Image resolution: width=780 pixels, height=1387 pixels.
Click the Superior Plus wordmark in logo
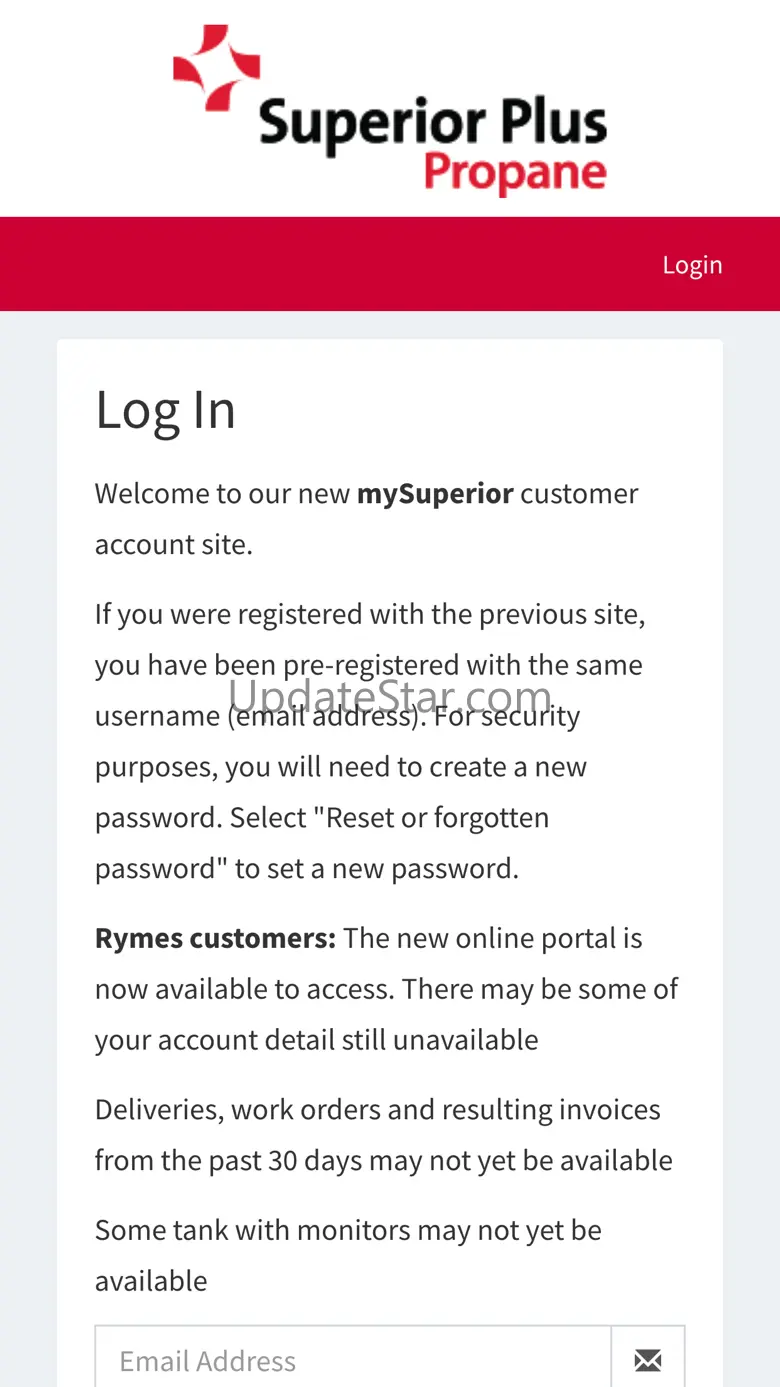coord(432,121)
